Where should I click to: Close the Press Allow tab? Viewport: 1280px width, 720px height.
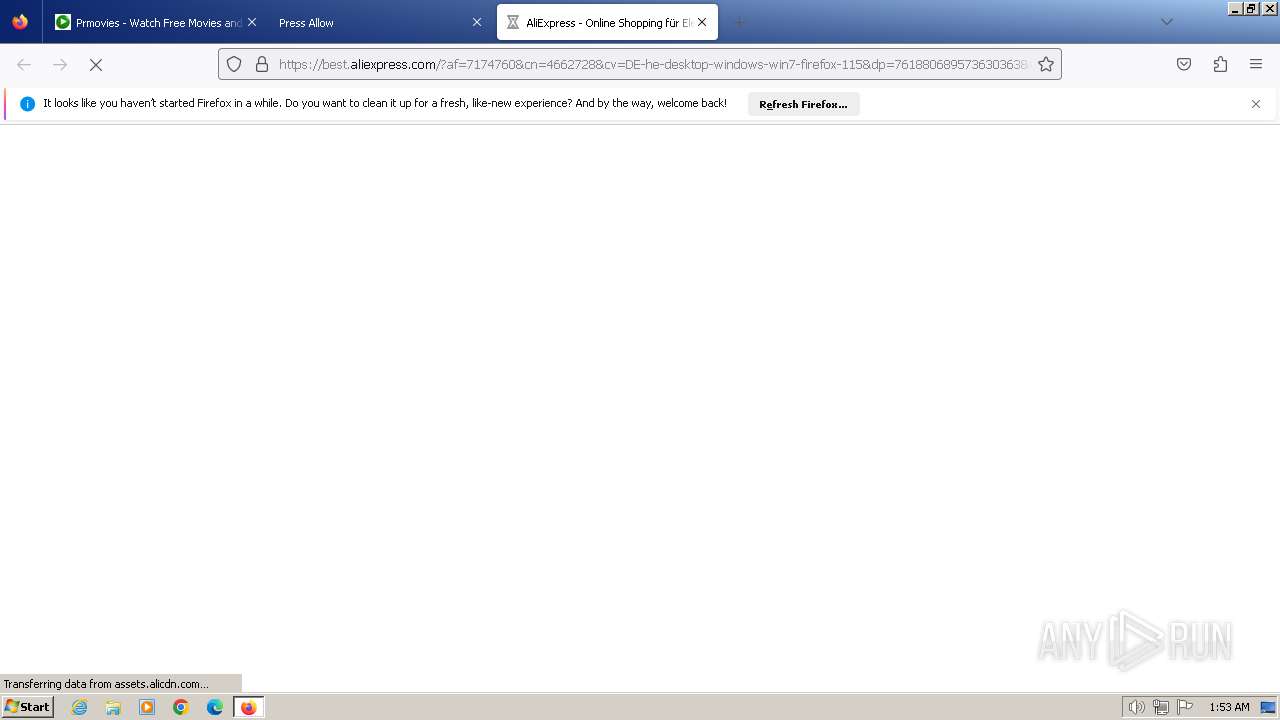[477, 22]
